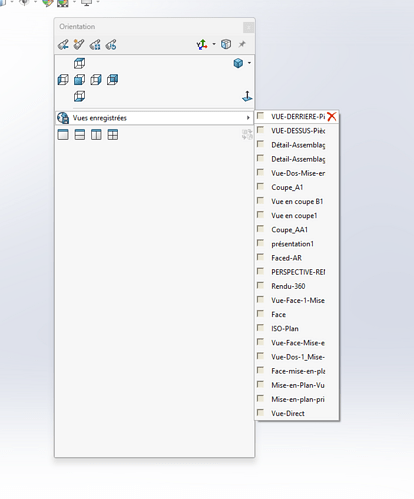
Task: Check the box next to Vue-Direct
Action: [260, 413]
